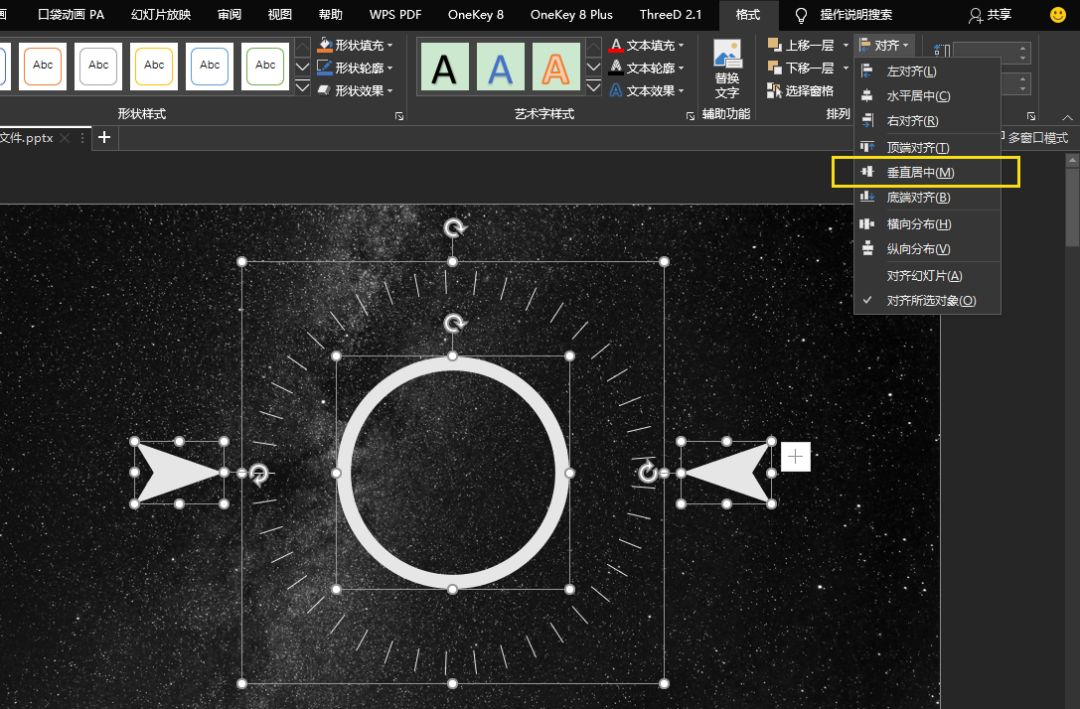
Task: Switch to the OneKey 8 tab
Action: (476, 14)
